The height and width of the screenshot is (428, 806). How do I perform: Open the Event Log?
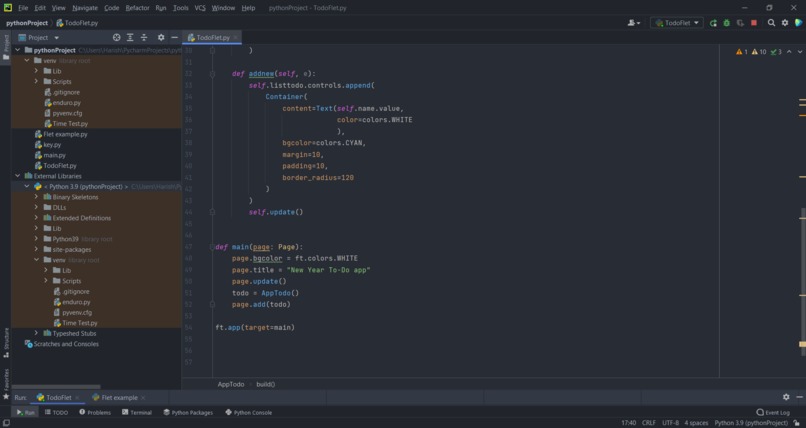[773, 412]
